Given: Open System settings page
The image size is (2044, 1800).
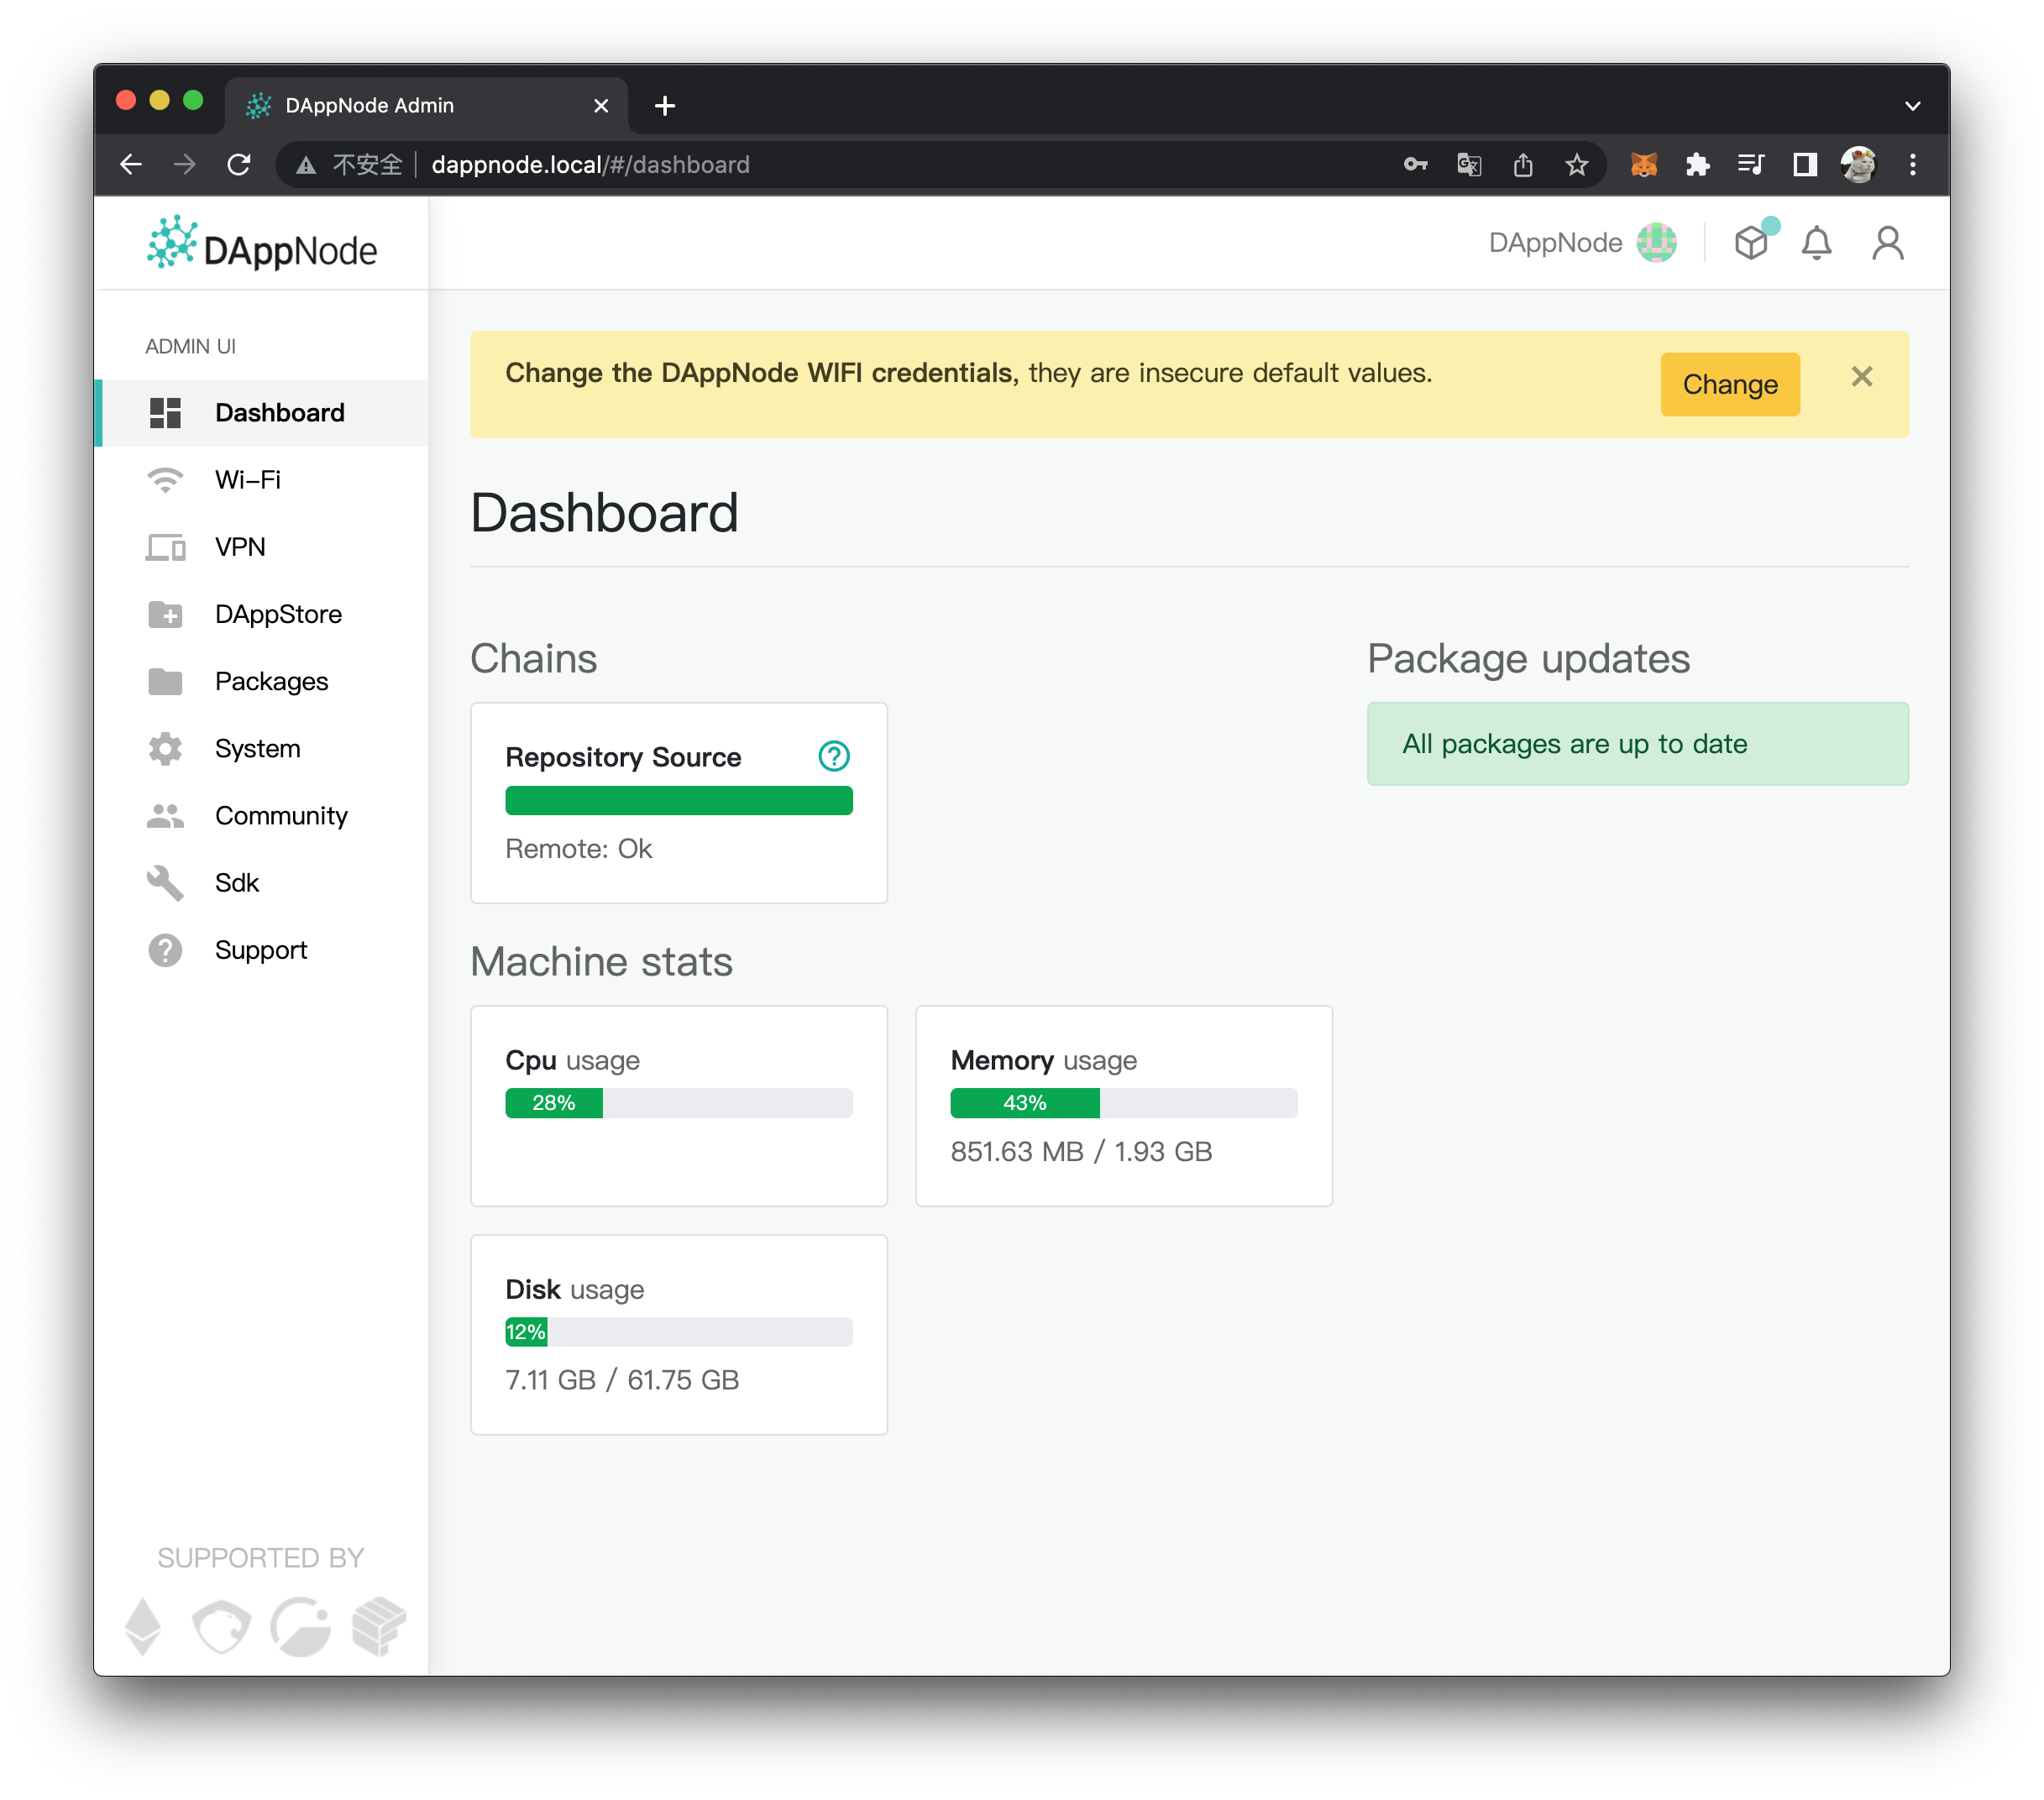Looking at the screenshot, I should click(x=255, y=747).
